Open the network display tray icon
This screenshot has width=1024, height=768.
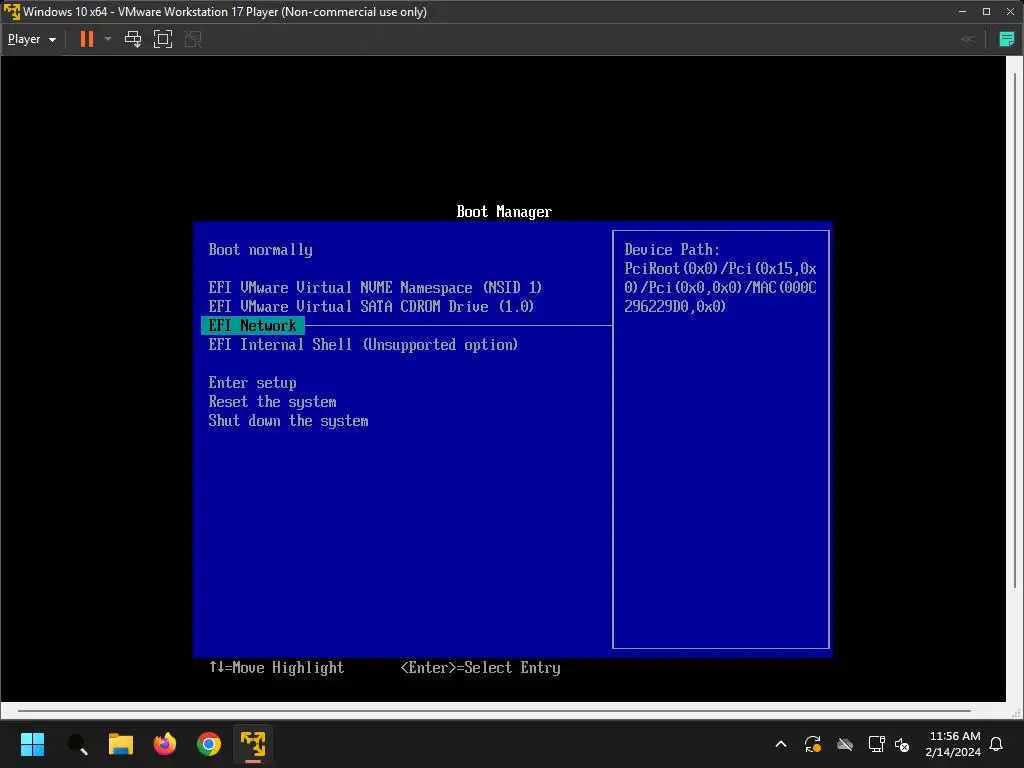[x=876, y=744]
